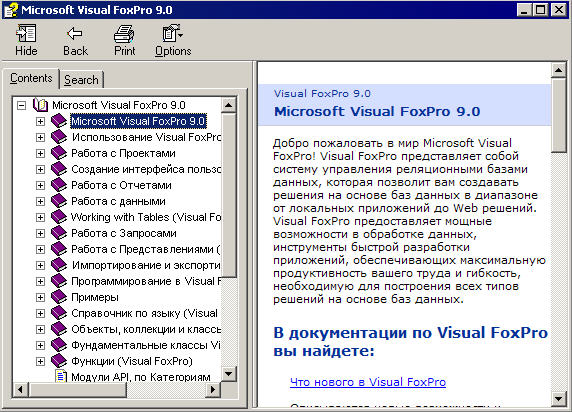
Task: Expand the Функции (Visual FoxPro) node
Action: coord(40,361)
